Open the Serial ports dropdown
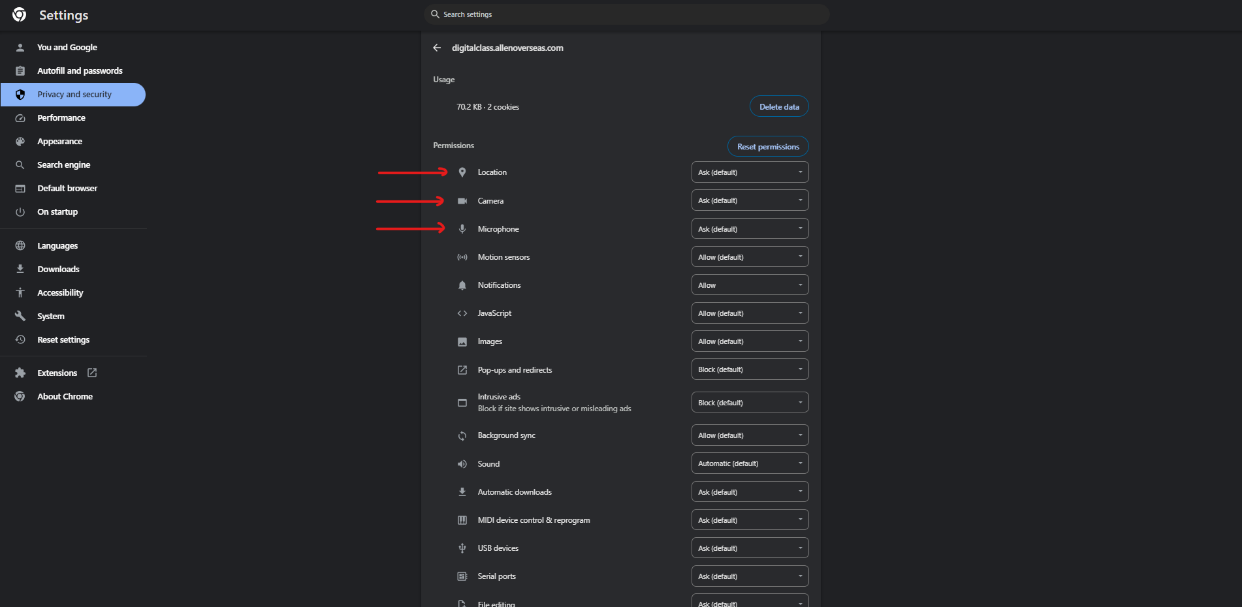The image size is (1242, 607). point(750,576)
